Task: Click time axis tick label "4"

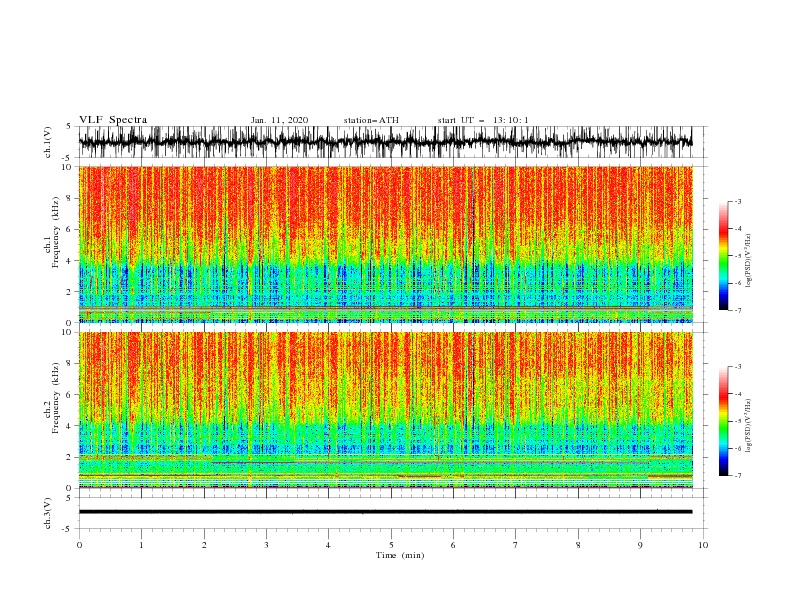Action: click(x=329, y=545)
